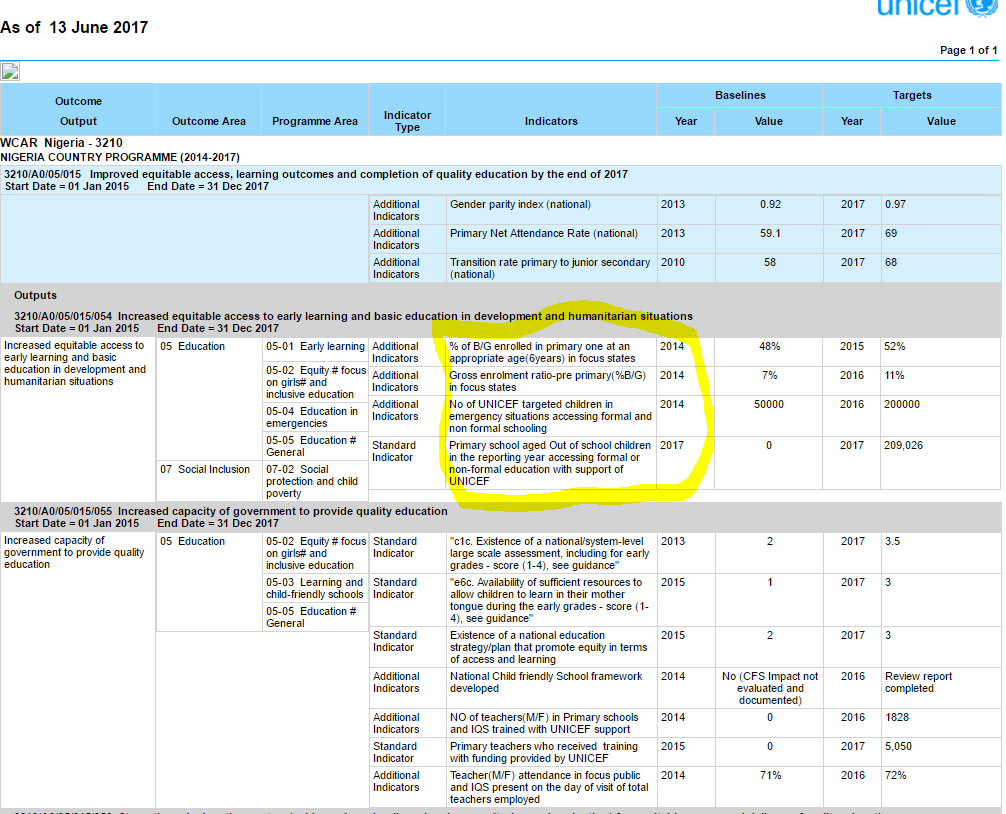The image size is (1006, 814).
Task: Select the Programme Area header
Action: click(315, 121)
